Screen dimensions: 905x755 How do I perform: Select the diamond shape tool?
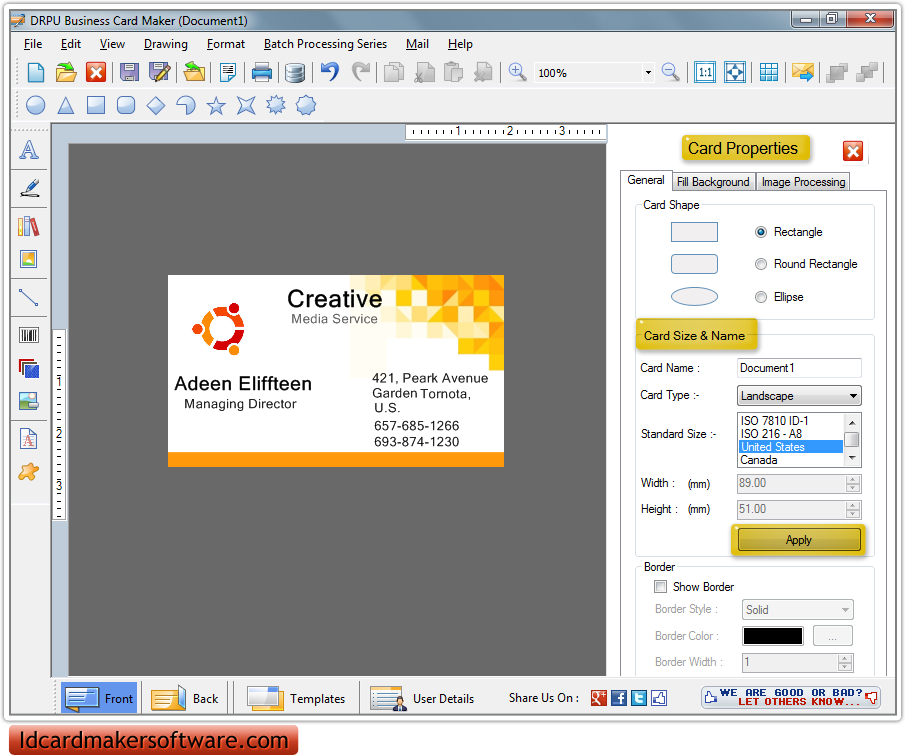point(156,105)
